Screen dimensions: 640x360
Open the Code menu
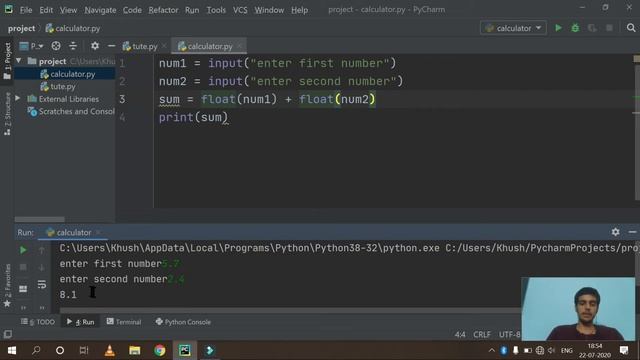click(132, 10)
